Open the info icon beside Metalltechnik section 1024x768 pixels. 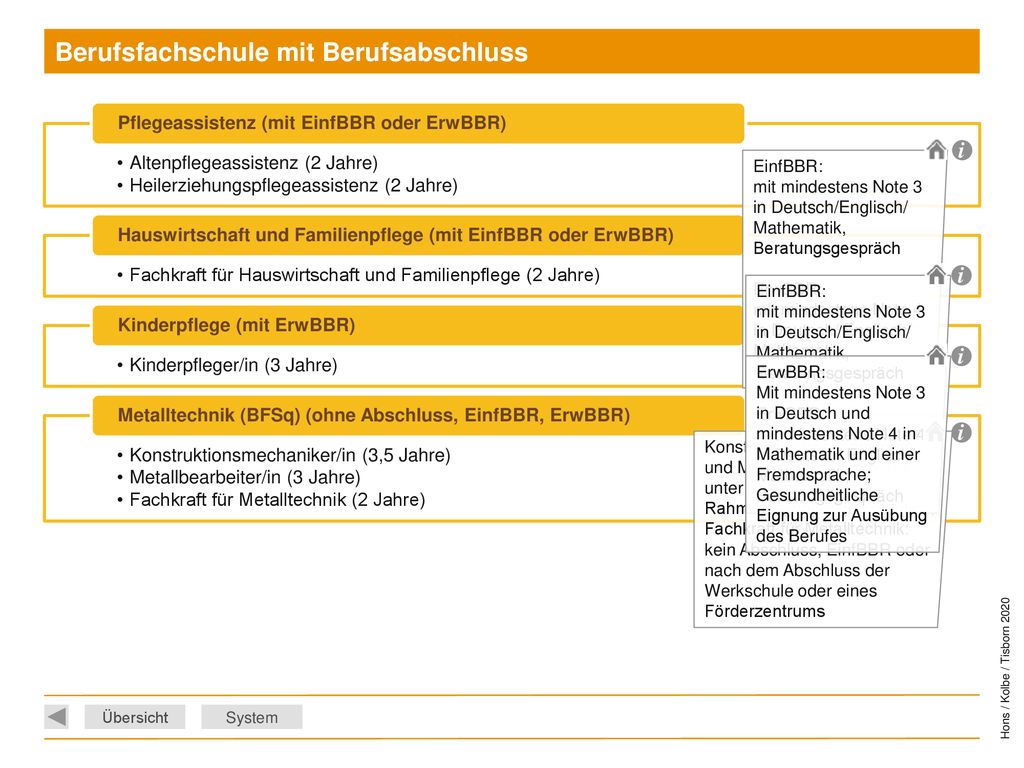(961, 432)
